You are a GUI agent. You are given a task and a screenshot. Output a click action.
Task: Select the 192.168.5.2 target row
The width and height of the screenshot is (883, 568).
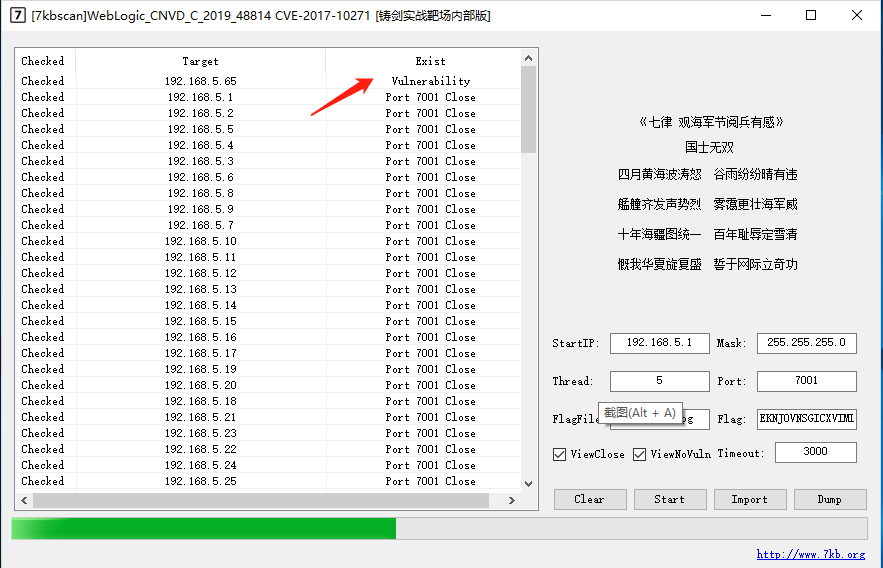tap(268, 113)
